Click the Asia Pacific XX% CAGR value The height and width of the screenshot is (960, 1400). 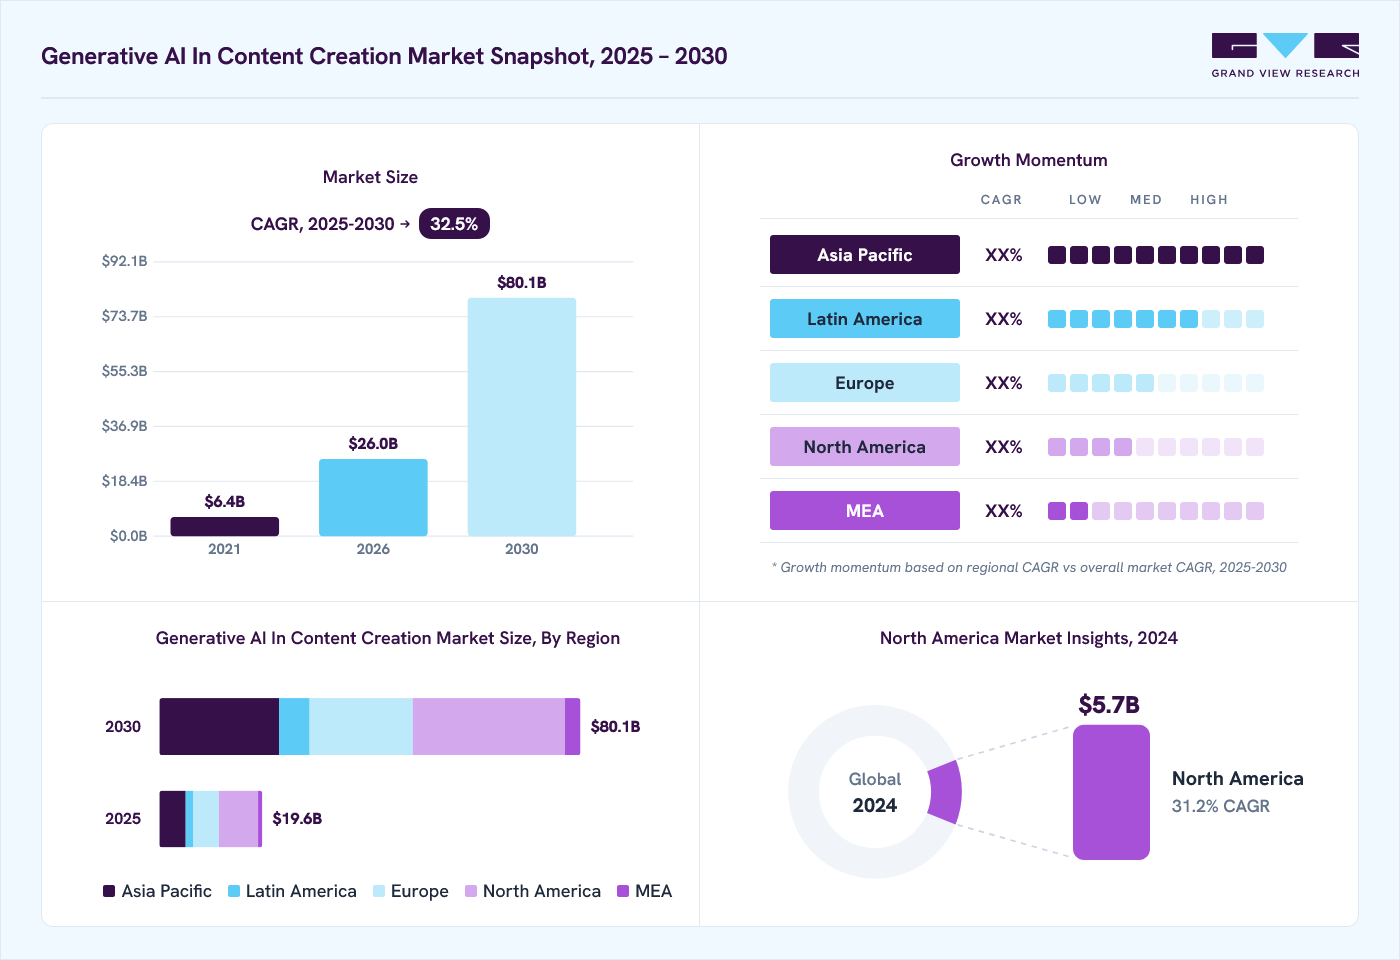click(x=1004, y=255)
